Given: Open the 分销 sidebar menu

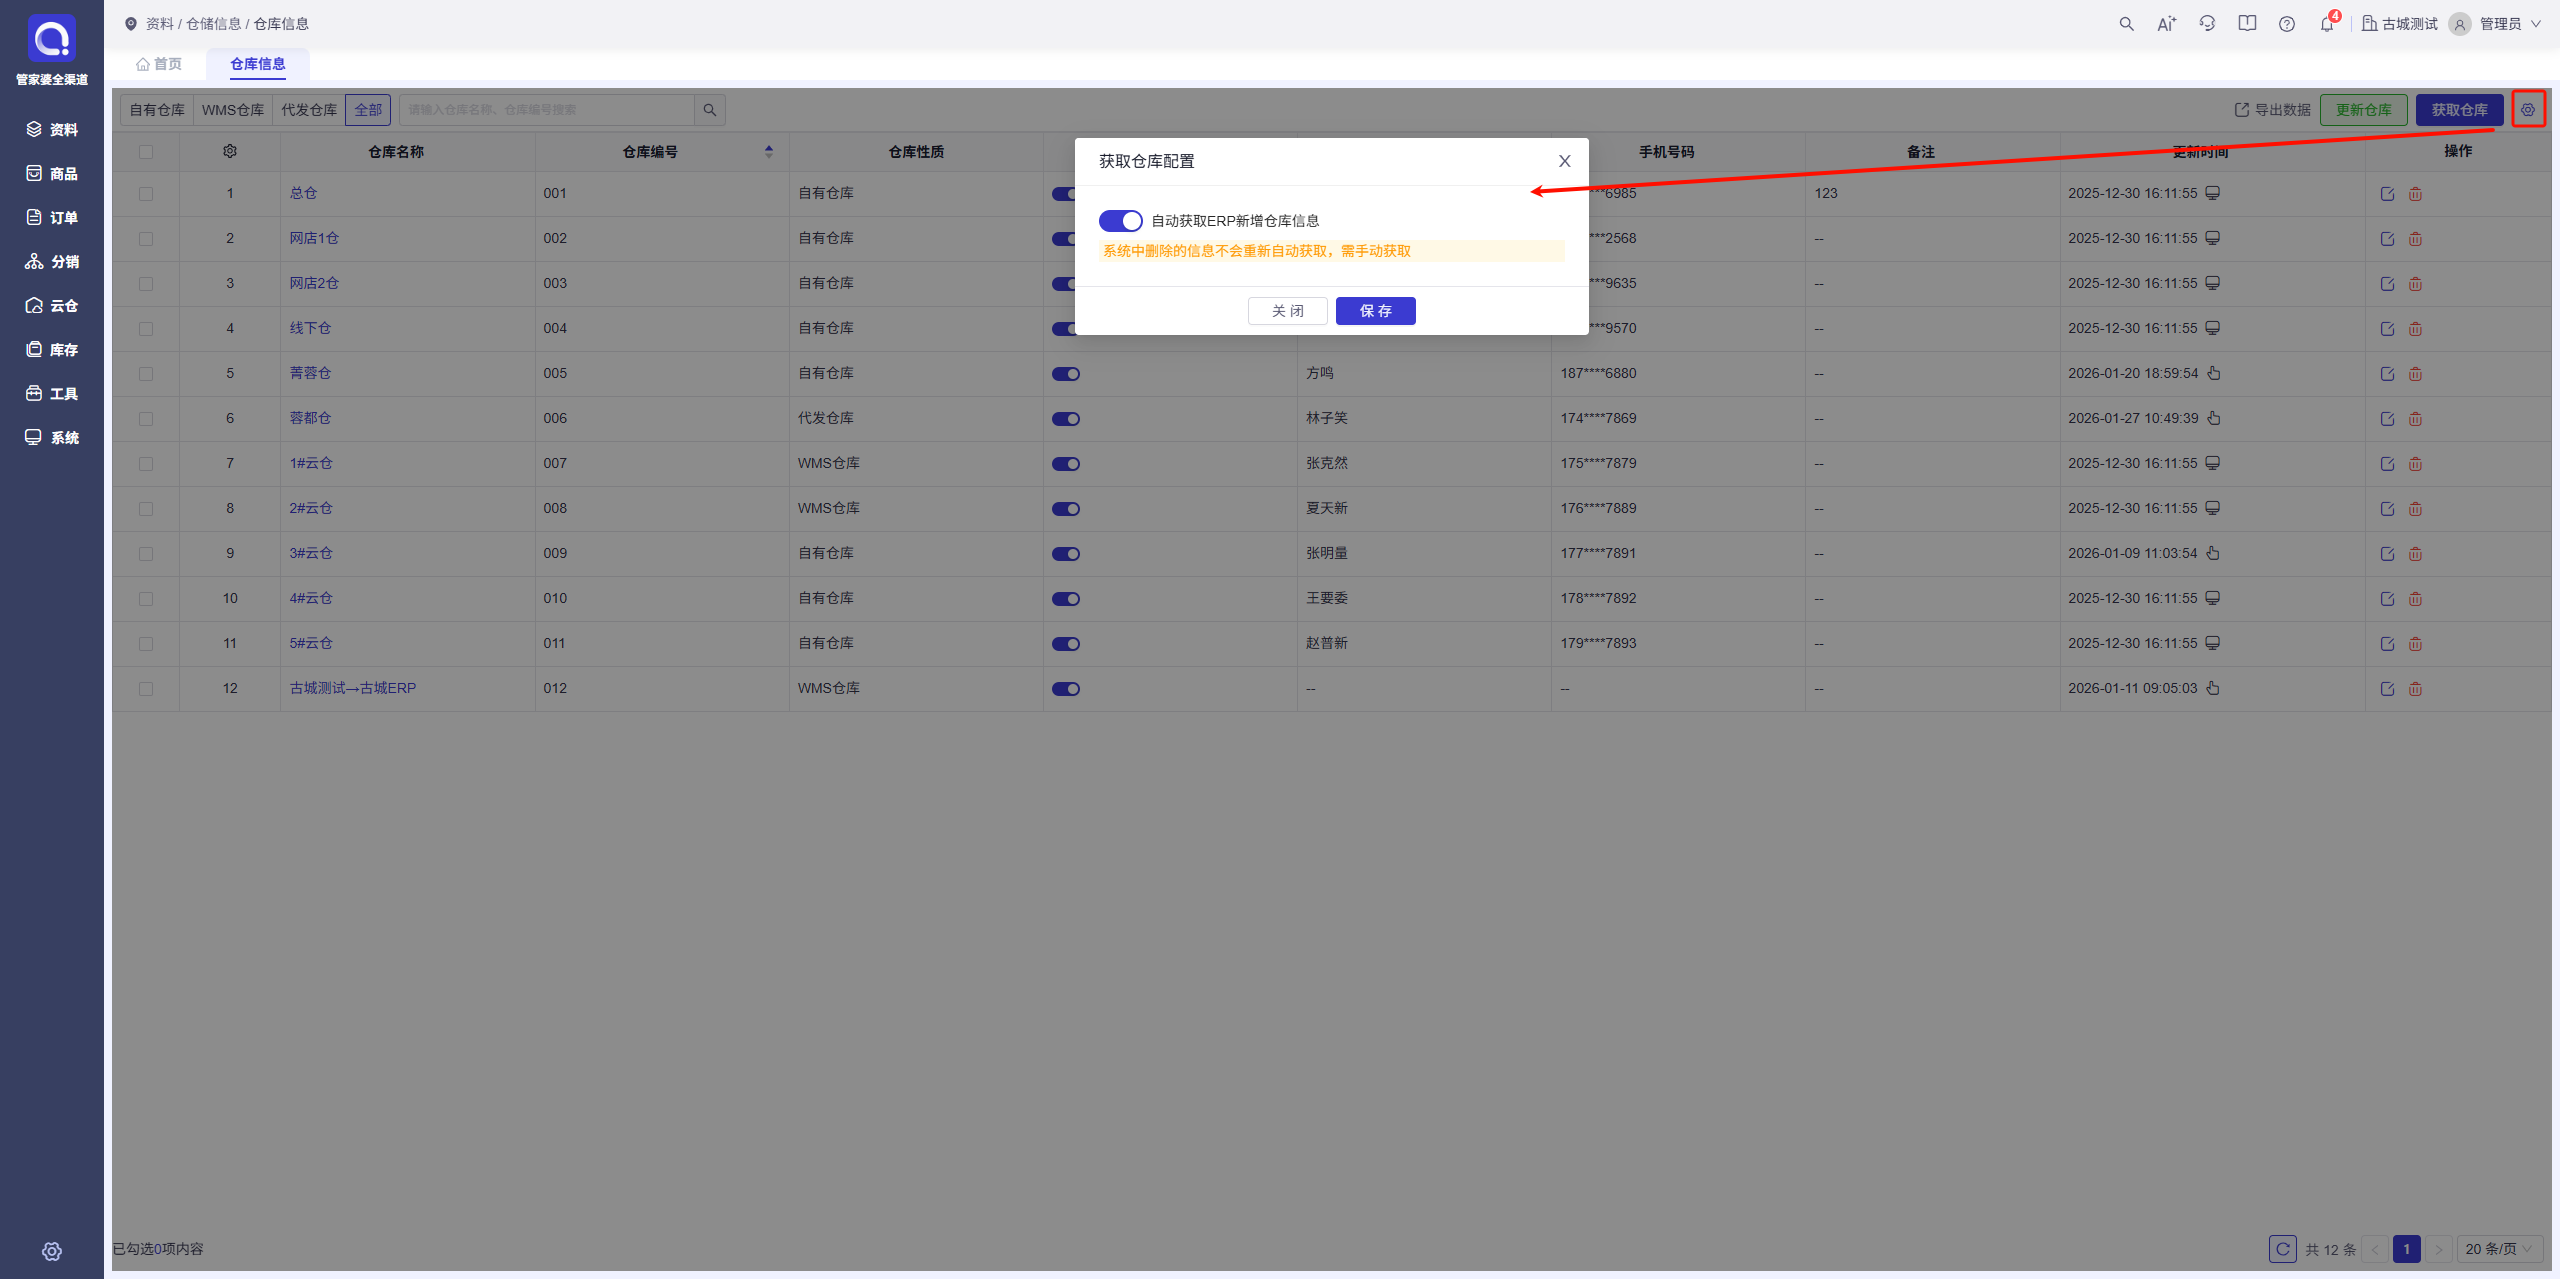Looking at the screenshot, I should click(x=52, y=261).
